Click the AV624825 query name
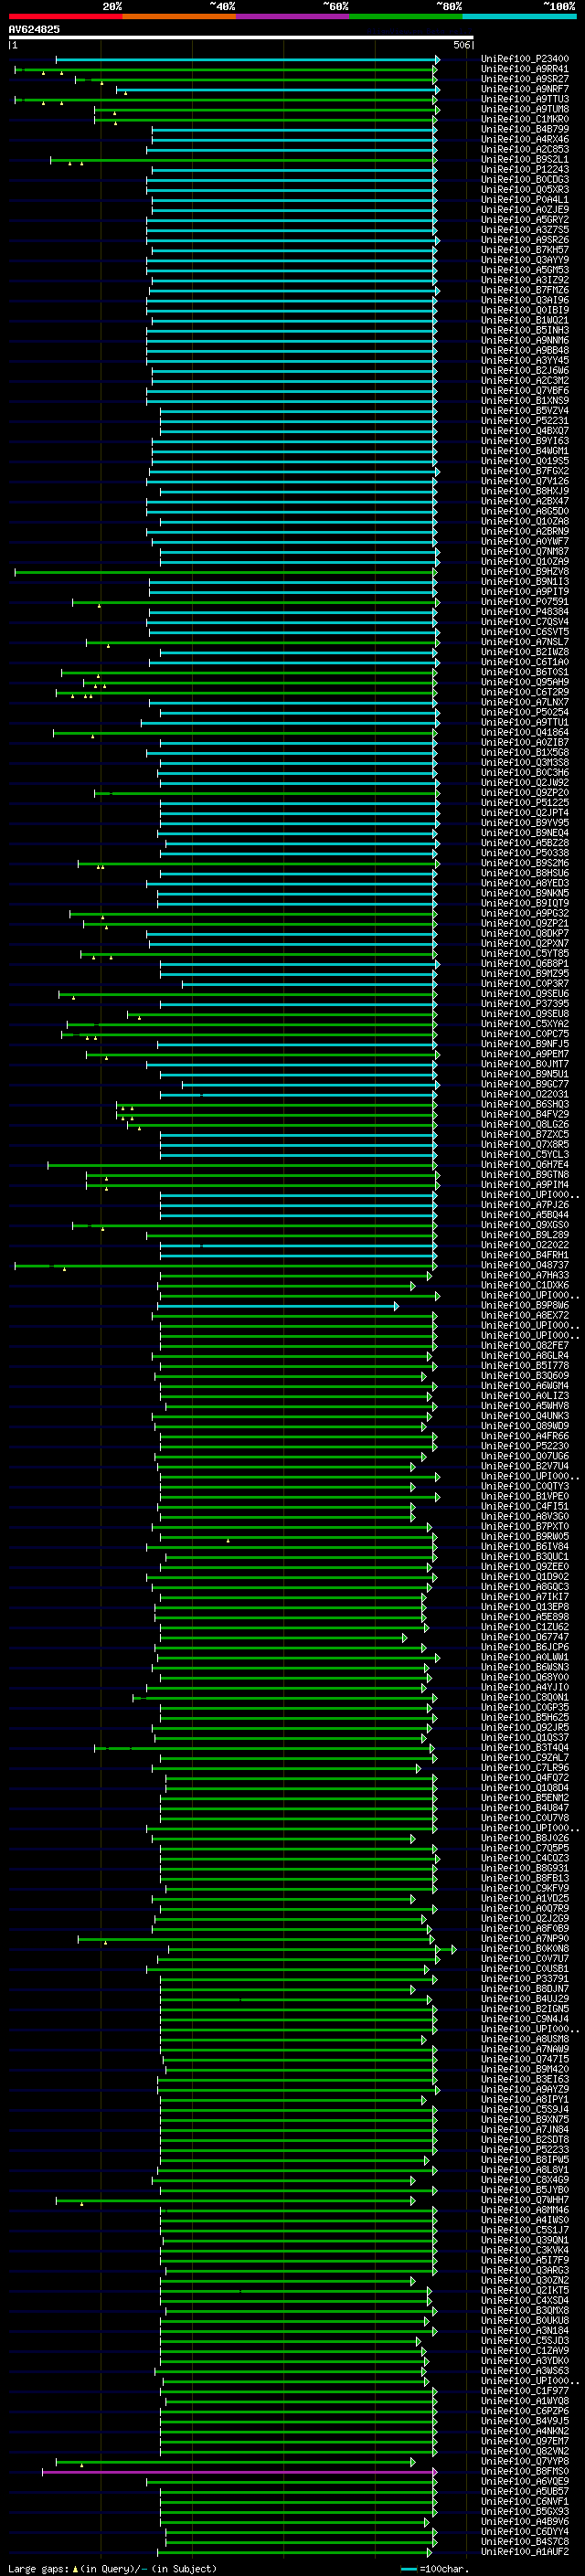585x2576 pixels. click(34, 29)
